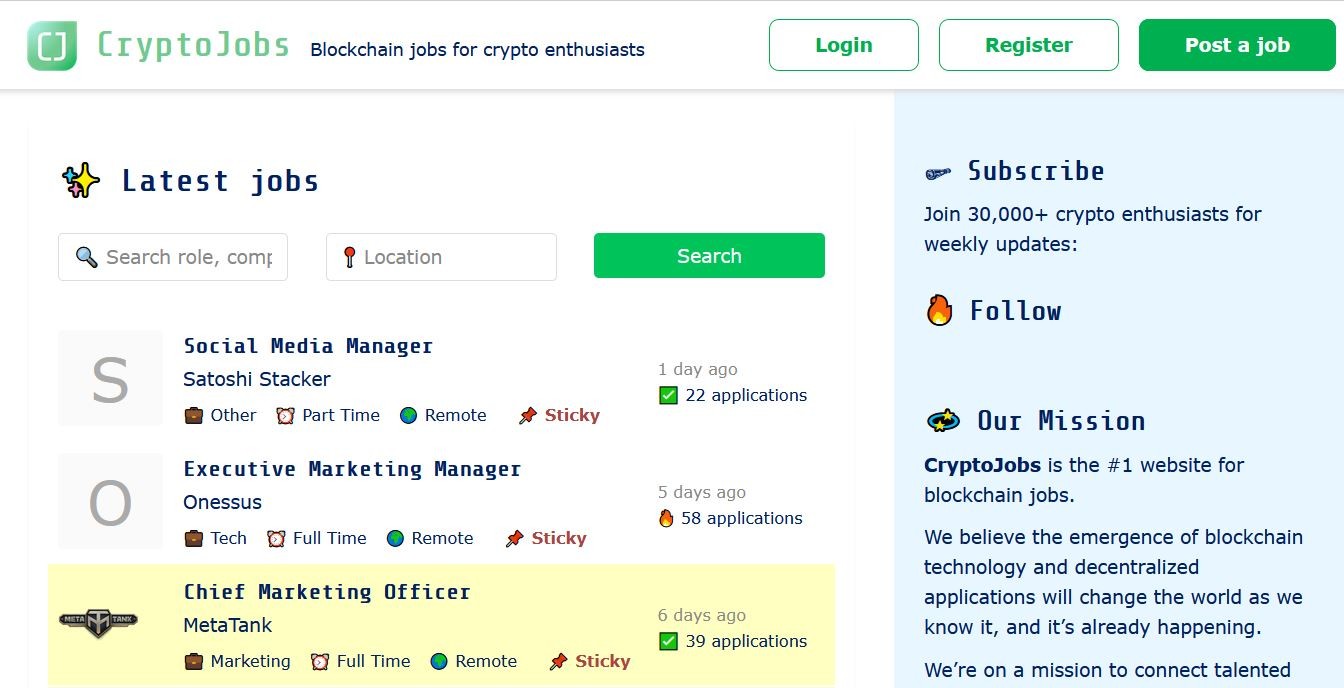The width and height of the screenshot is (1344, 688).
Task: Click the 58 applications text
Action: [x=741, y=518]
